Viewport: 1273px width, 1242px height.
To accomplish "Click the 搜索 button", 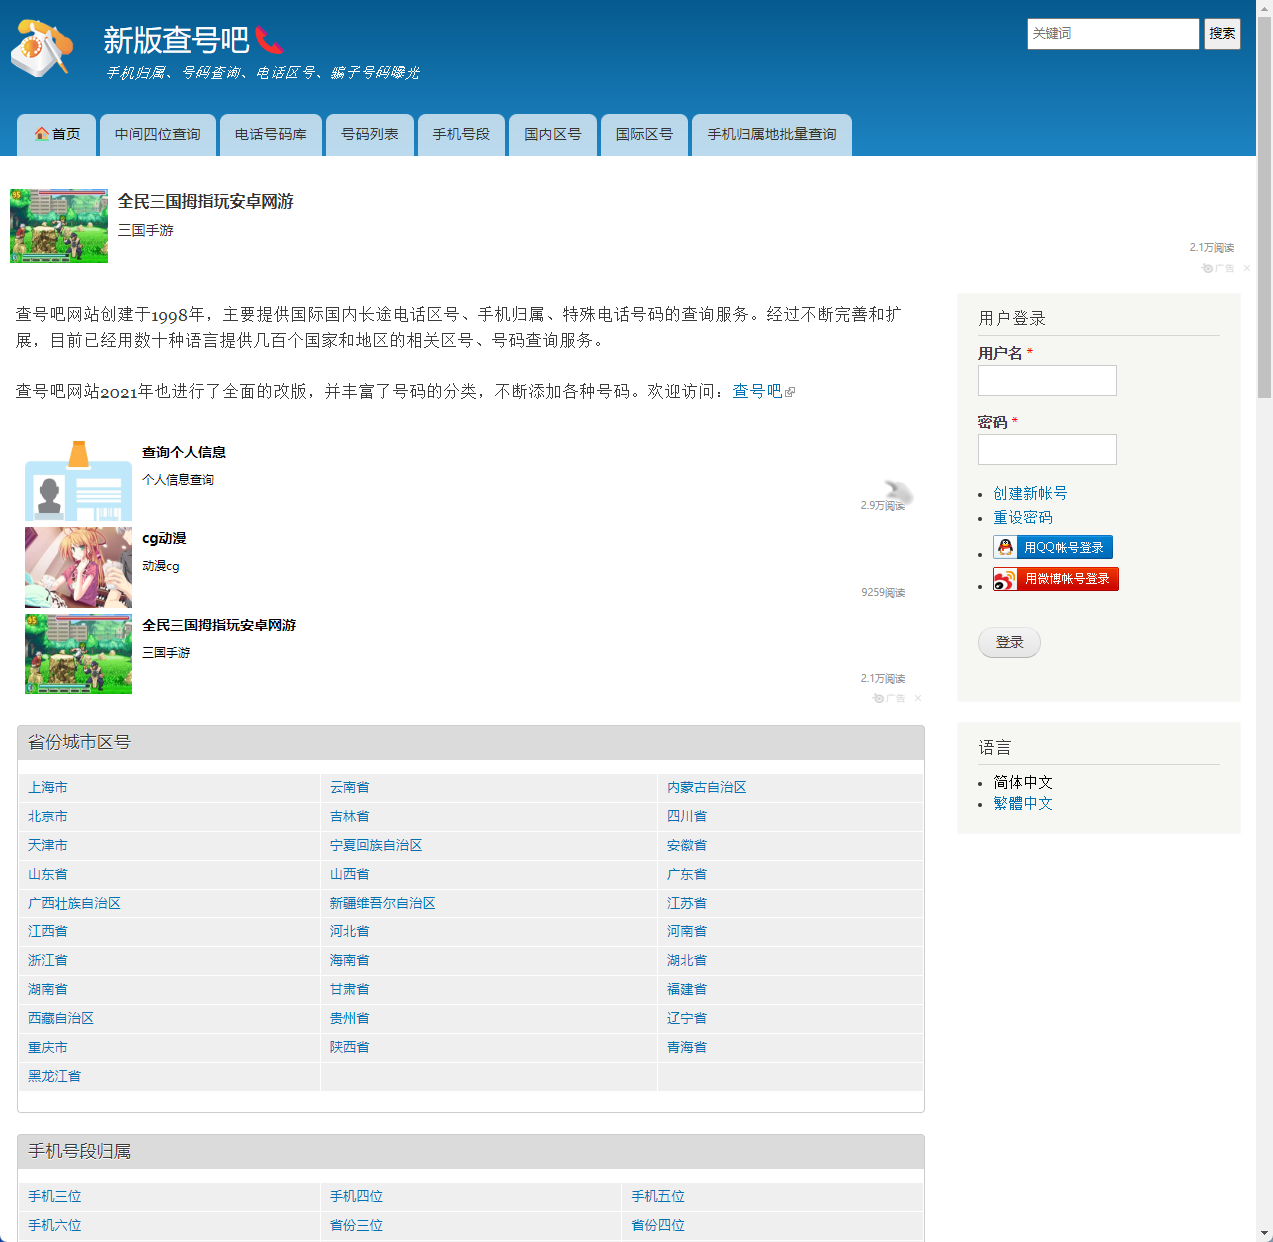I will 1222,33.
